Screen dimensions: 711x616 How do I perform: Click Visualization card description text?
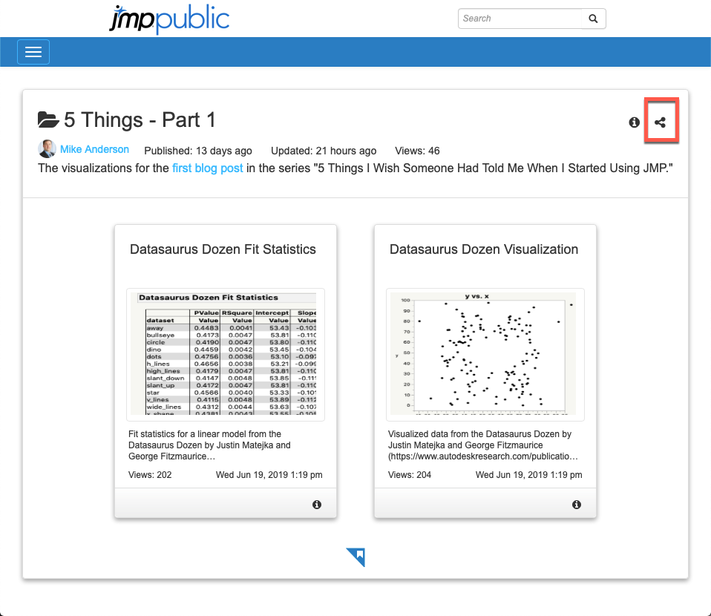[483, 445]
